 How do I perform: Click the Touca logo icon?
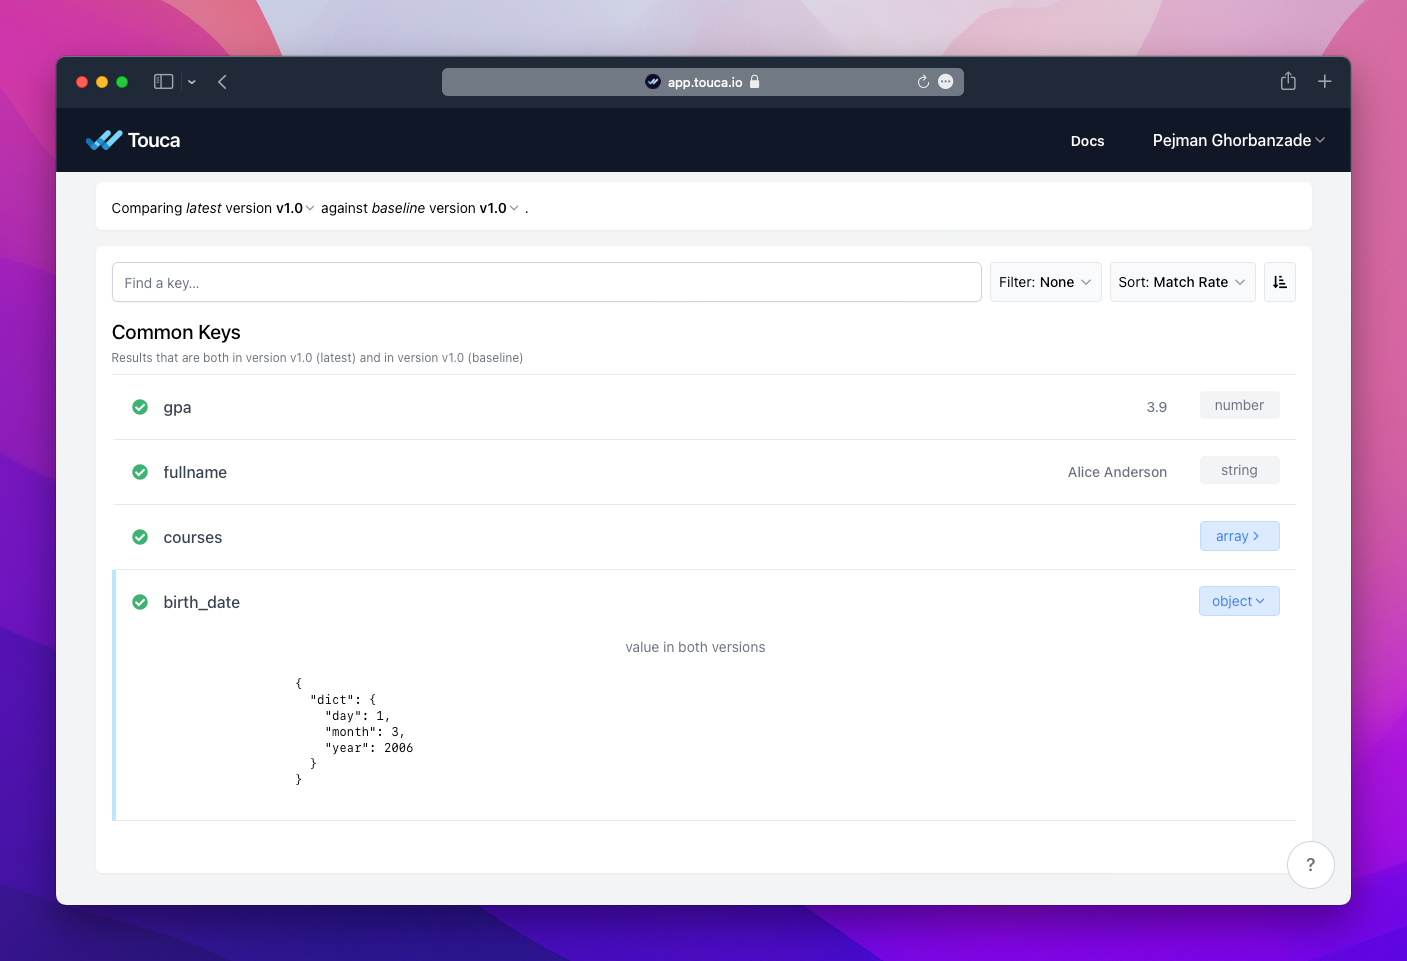pos(104,140)
